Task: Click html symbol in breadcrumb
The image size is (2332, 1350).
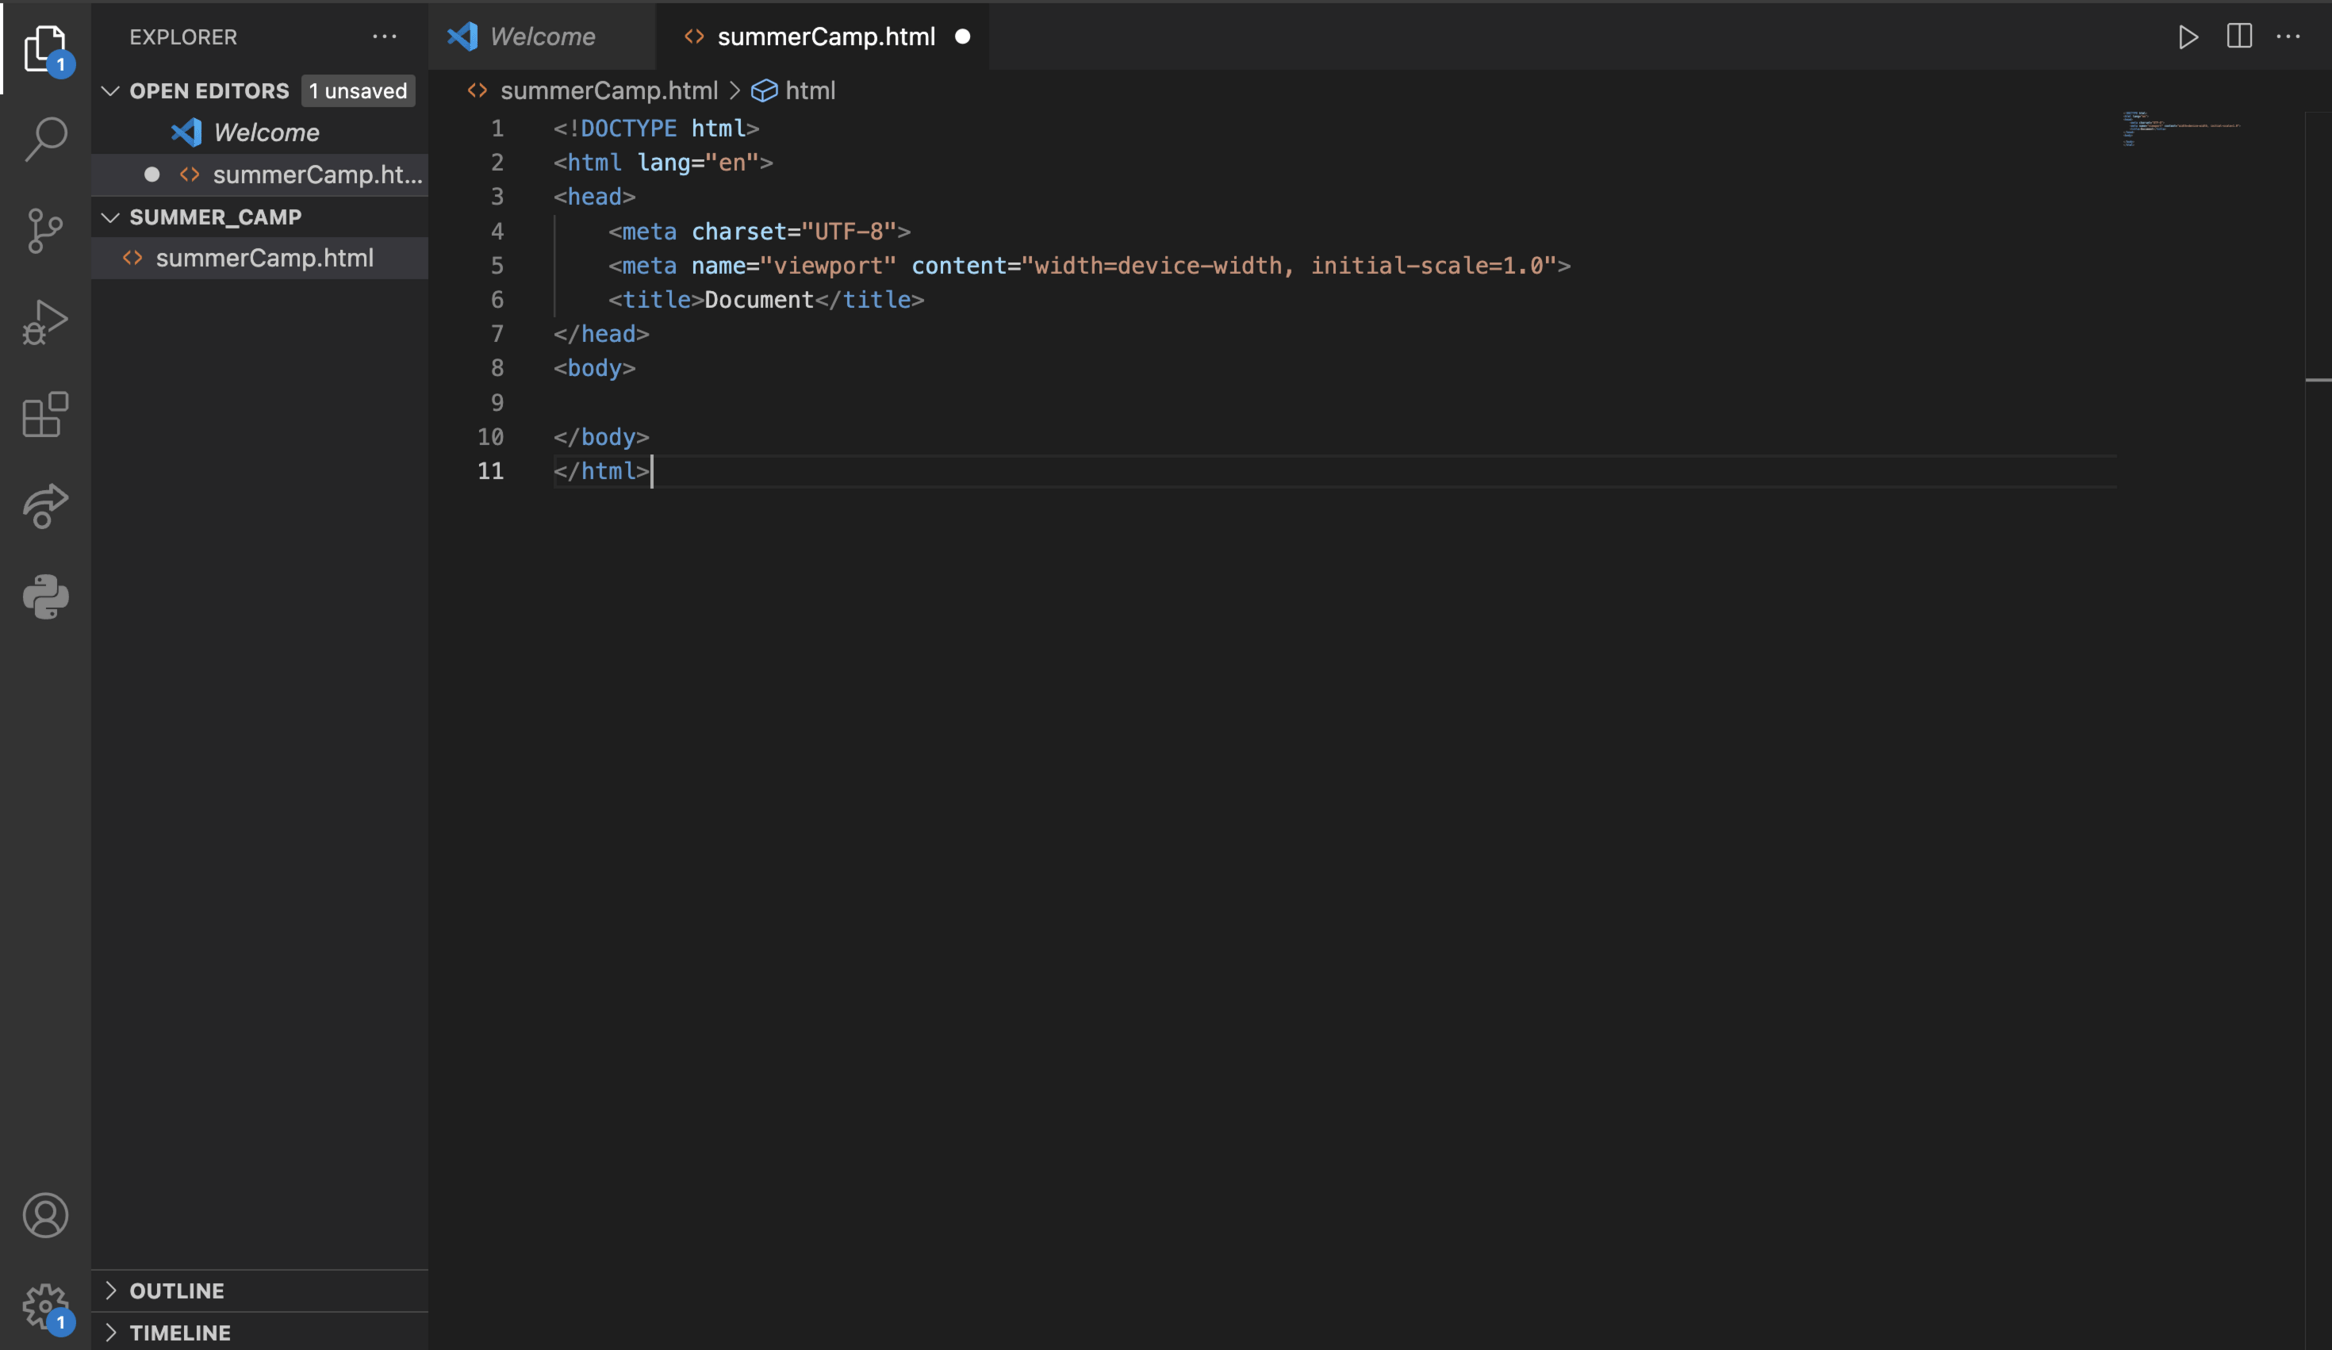Action: [x=809, y=91]
